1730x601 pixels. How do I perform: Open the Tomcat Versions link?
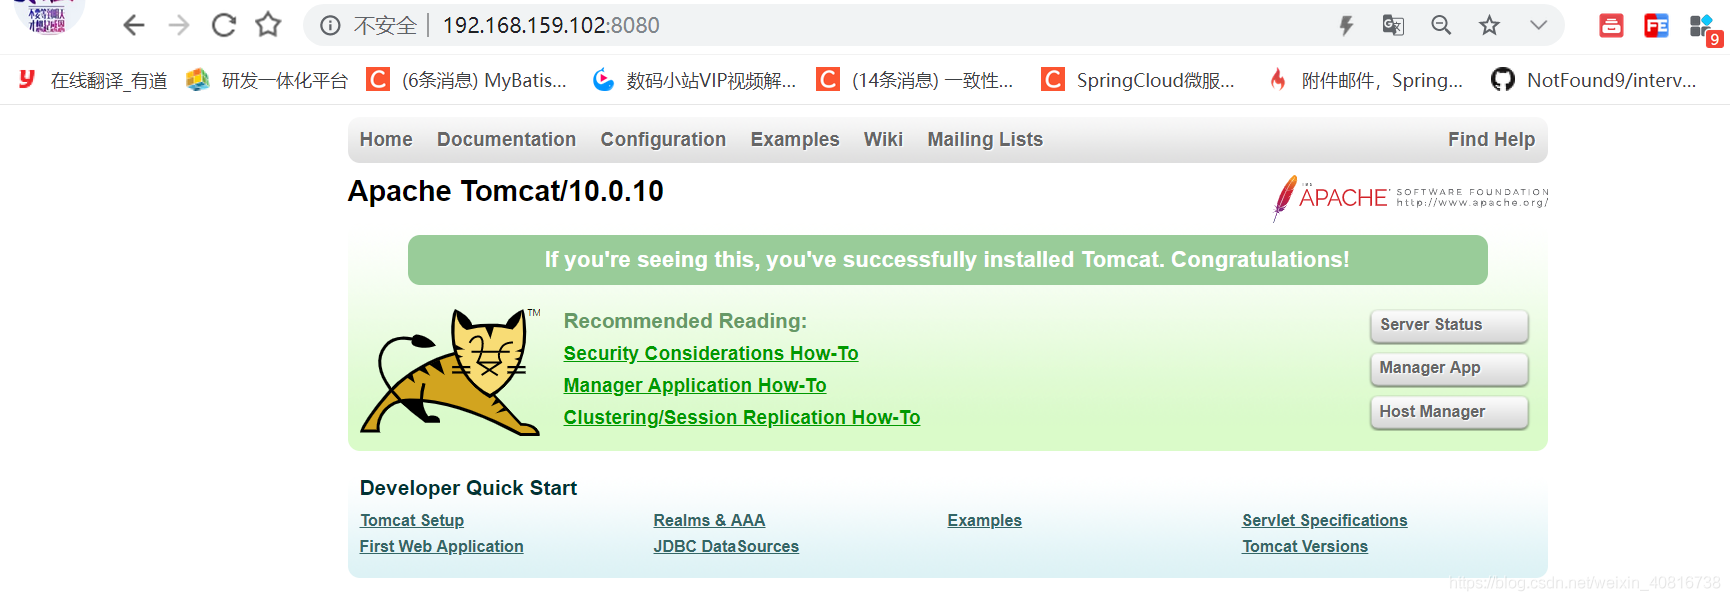(x=1305, y=546)
